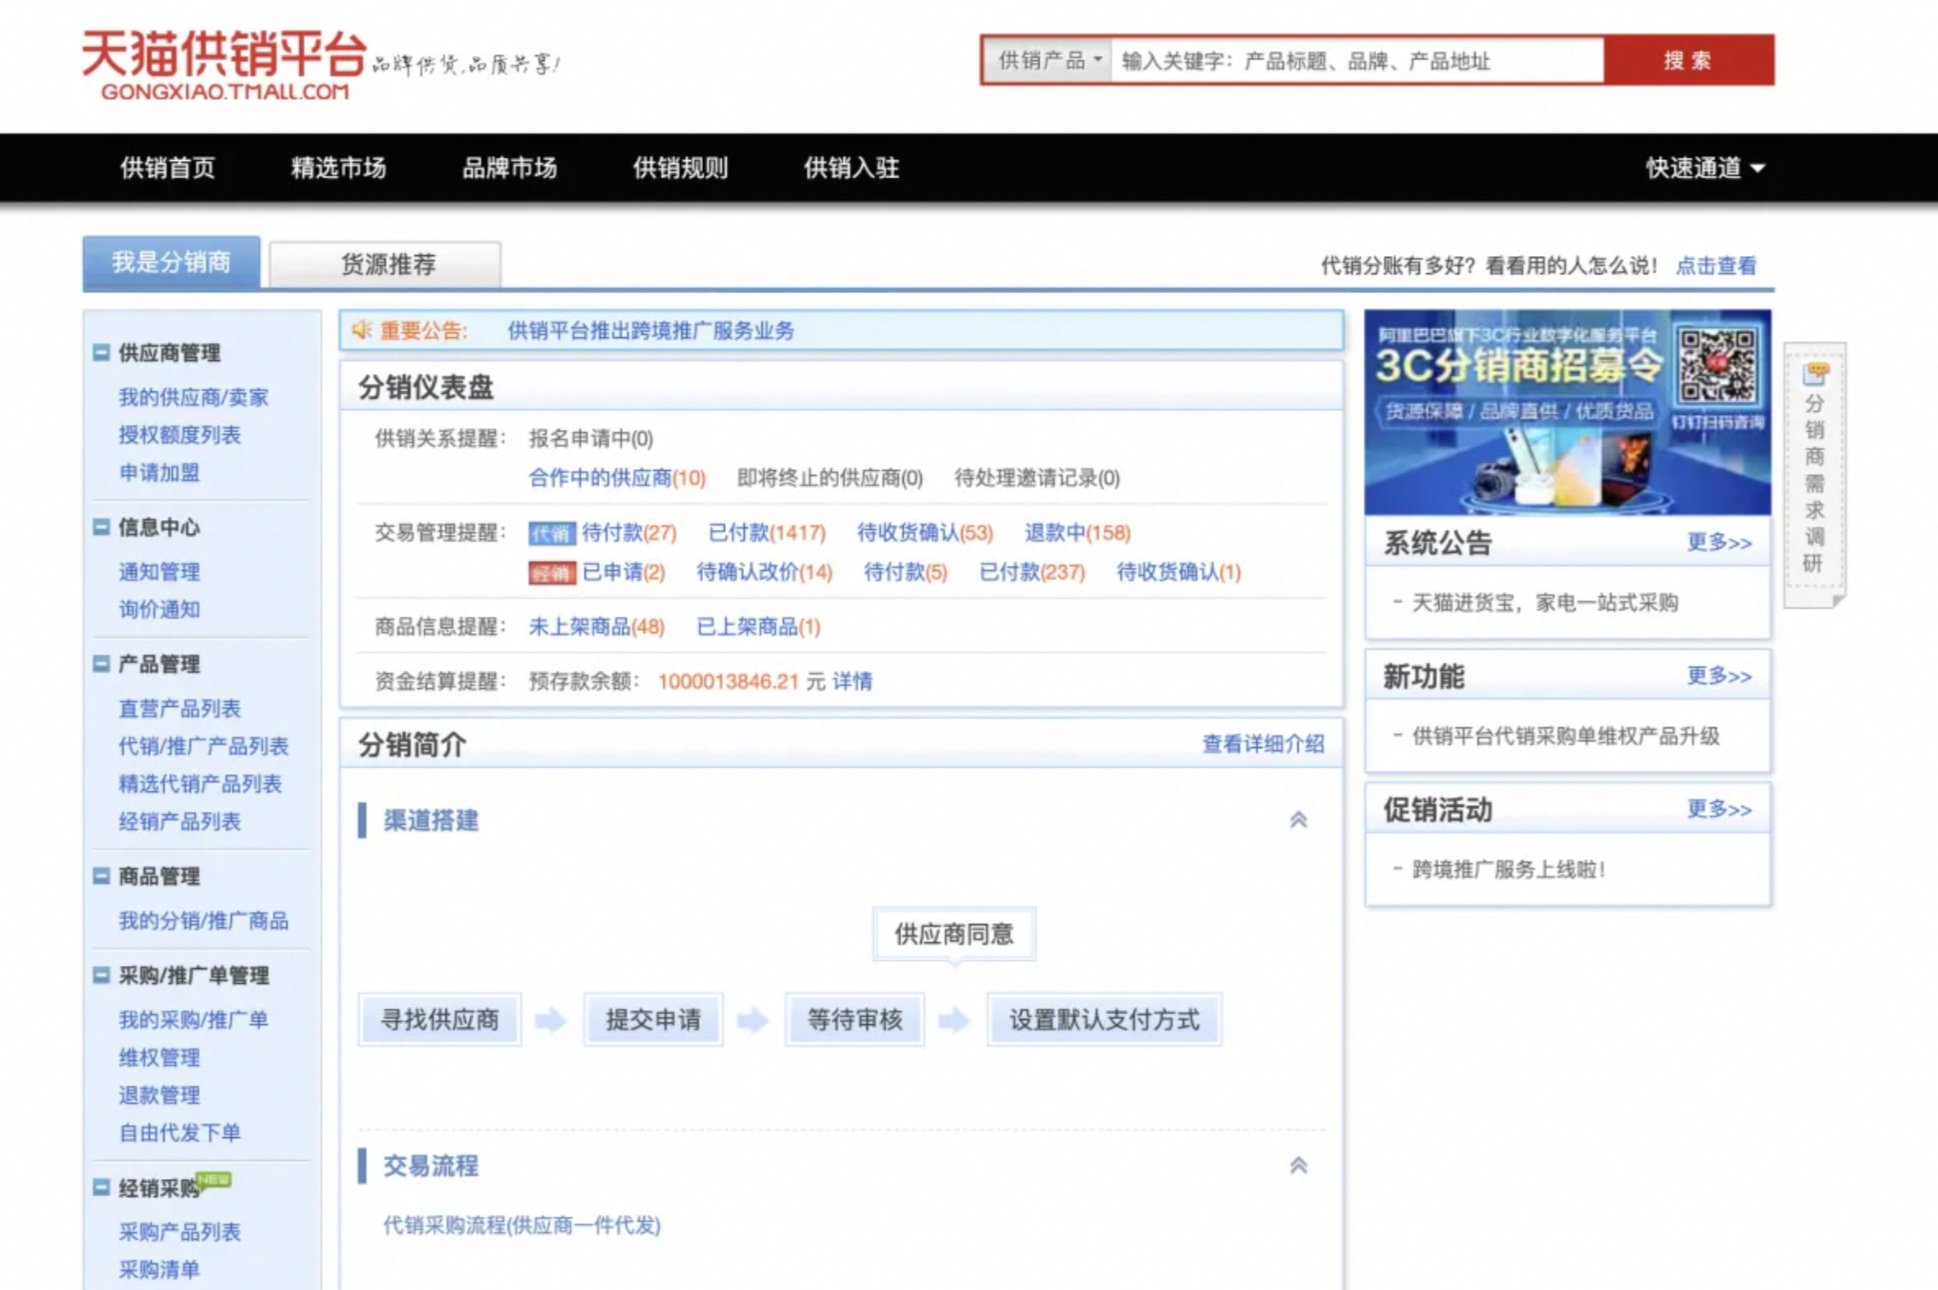The height and width of the screenshot is (1290, 1938).
Task: Open 供销规则 in the nav bar
Action: click(681, 168)
